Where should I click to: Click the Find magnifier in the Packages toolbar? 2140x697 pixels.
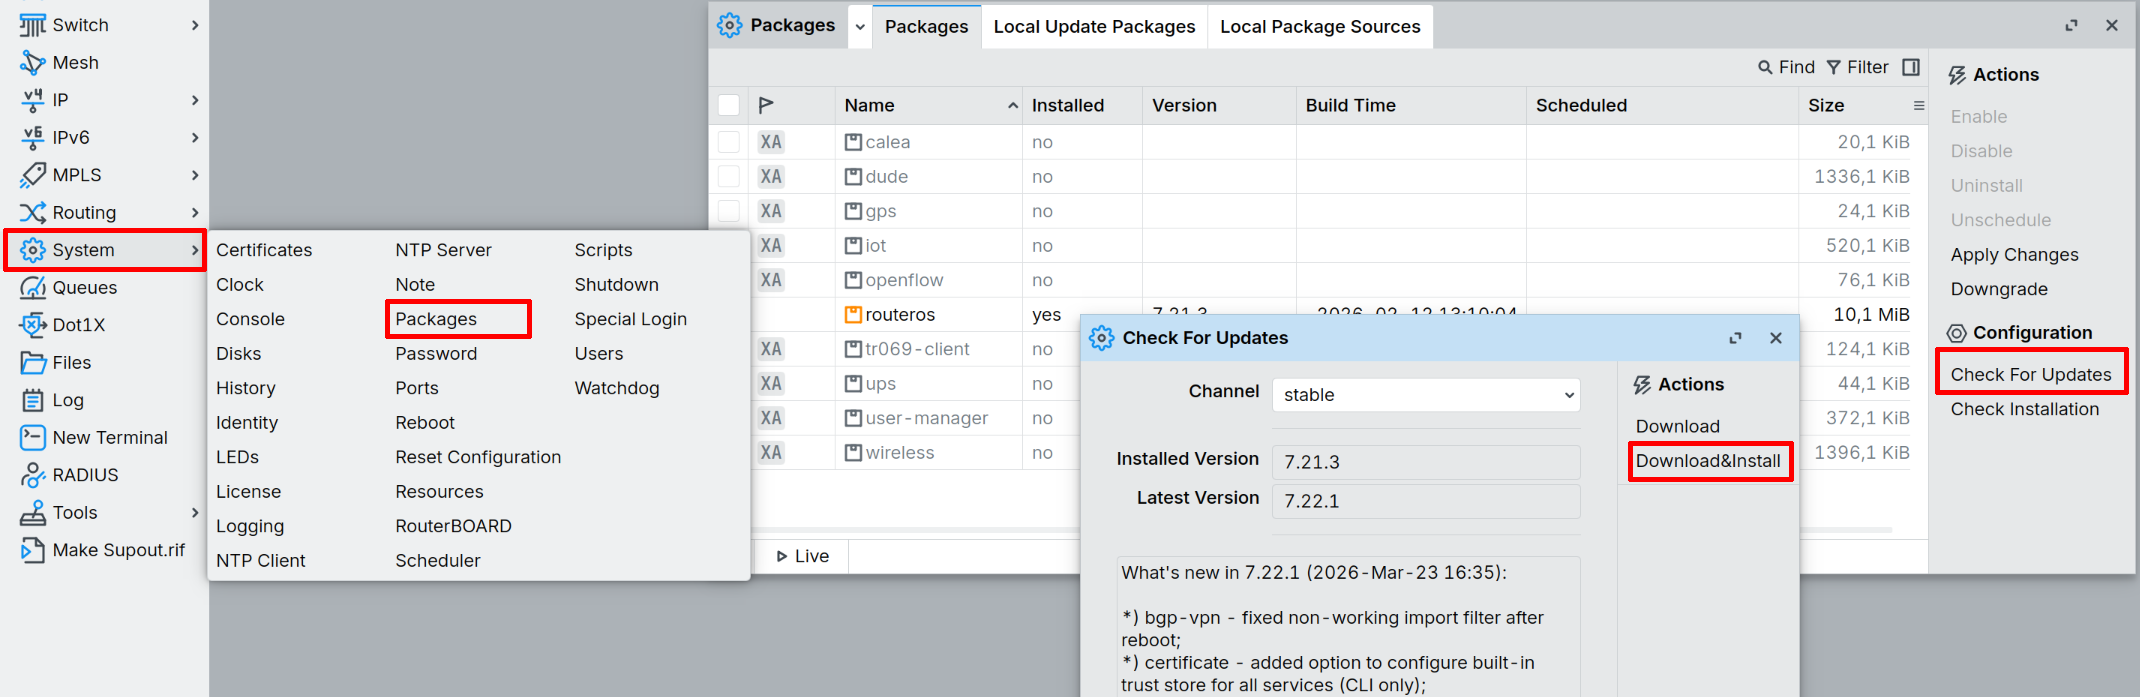(x=1765, y=67)
